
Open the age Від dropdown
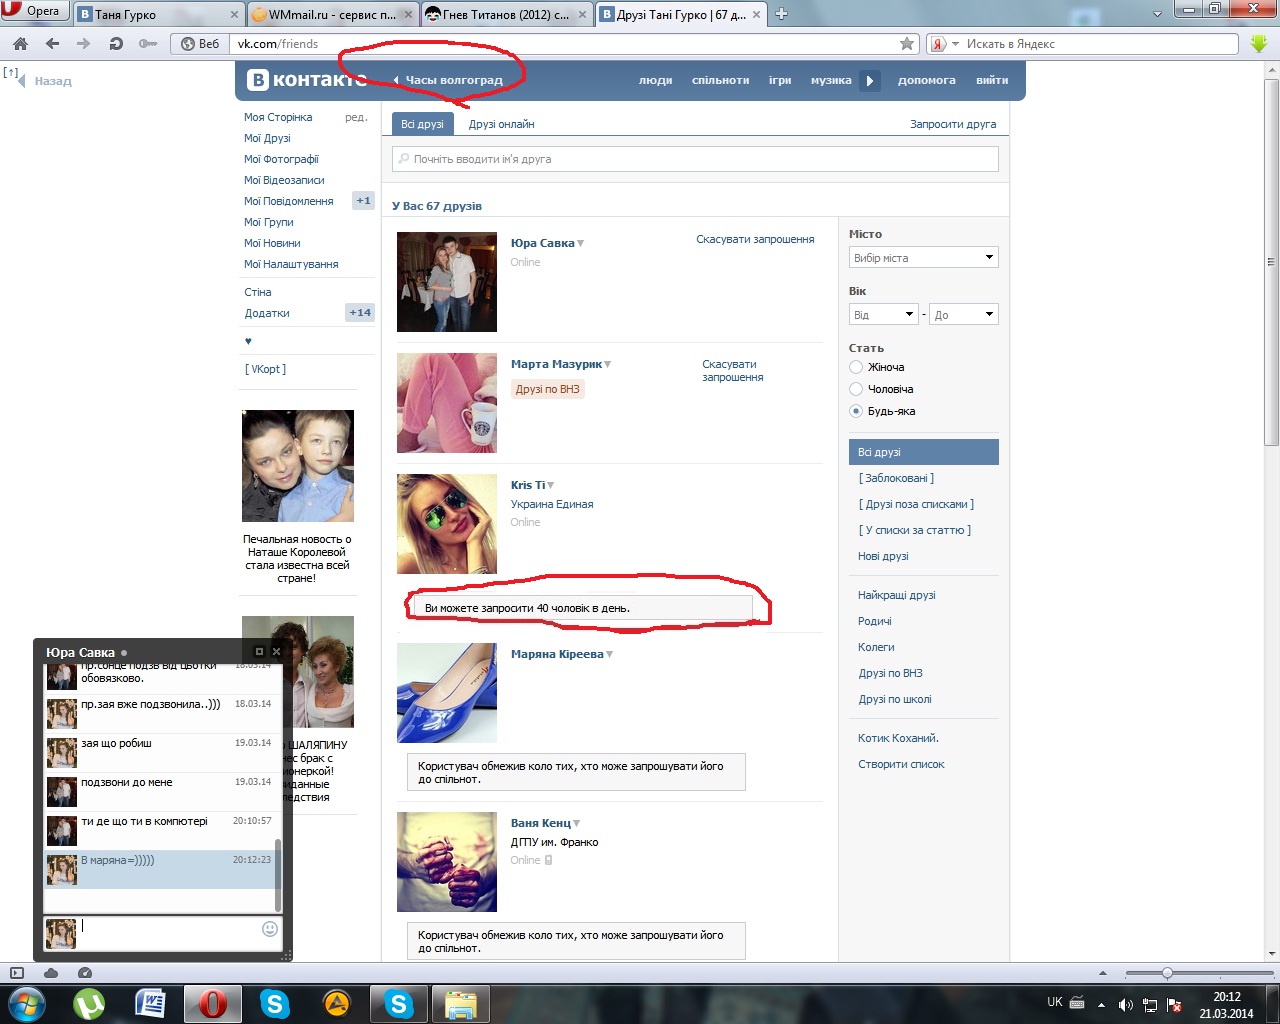[884, 315]
